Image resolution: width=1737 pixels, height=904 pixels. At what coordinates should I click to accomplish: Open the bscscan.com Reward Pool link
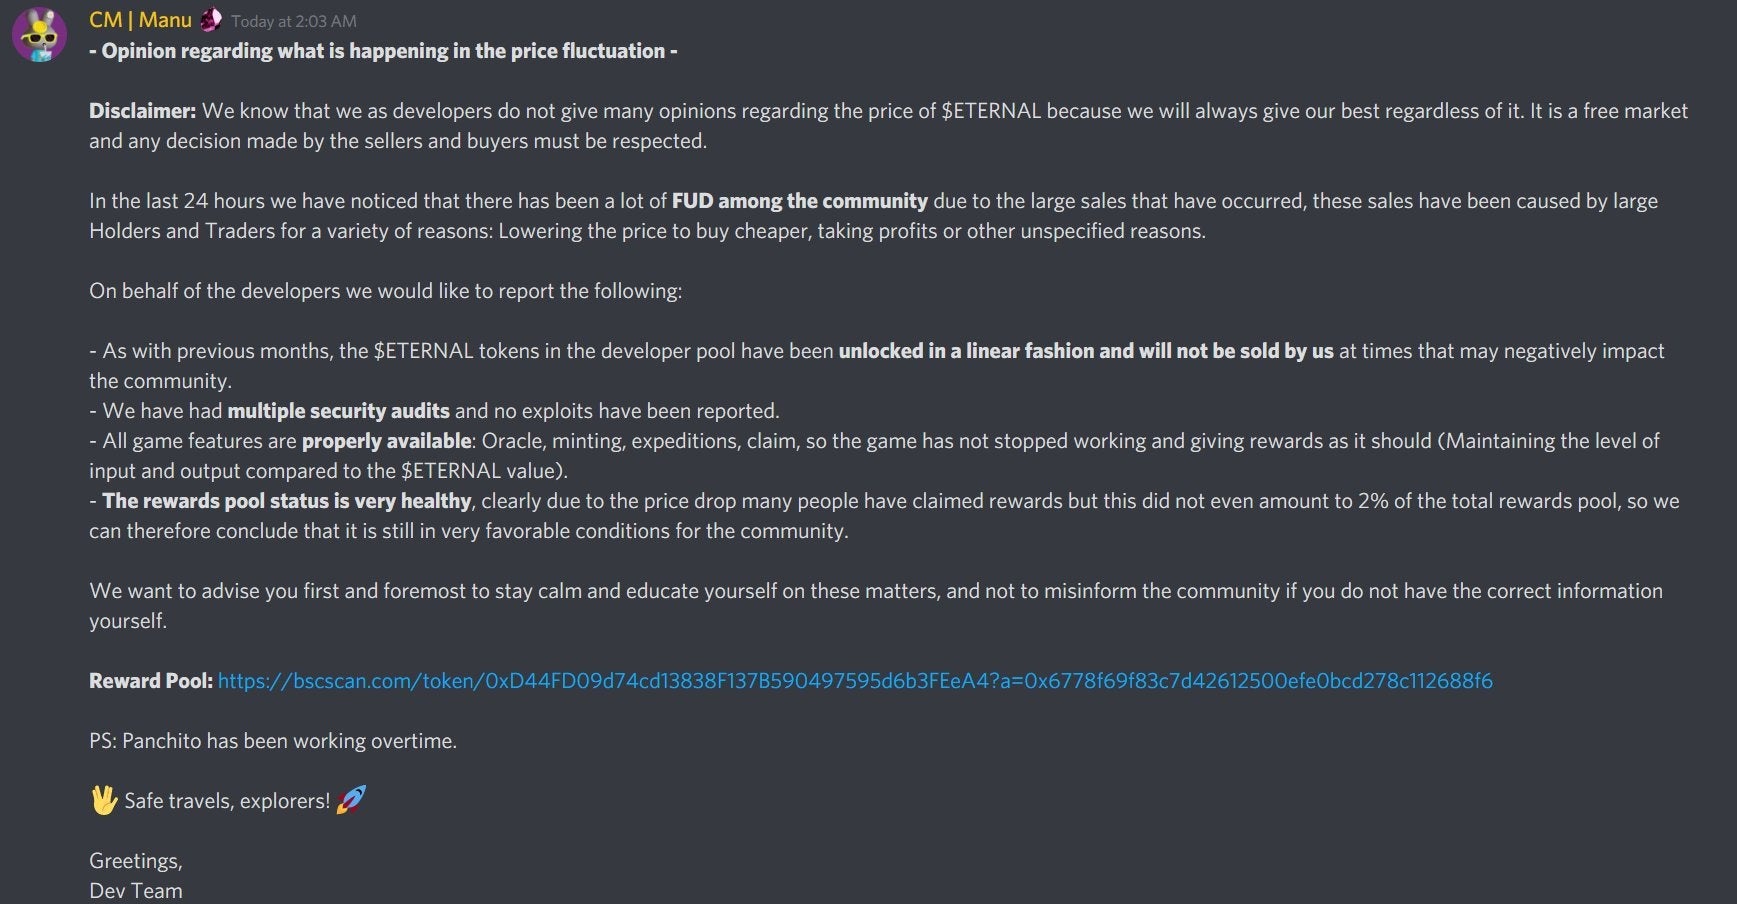(x=855, y=681)
